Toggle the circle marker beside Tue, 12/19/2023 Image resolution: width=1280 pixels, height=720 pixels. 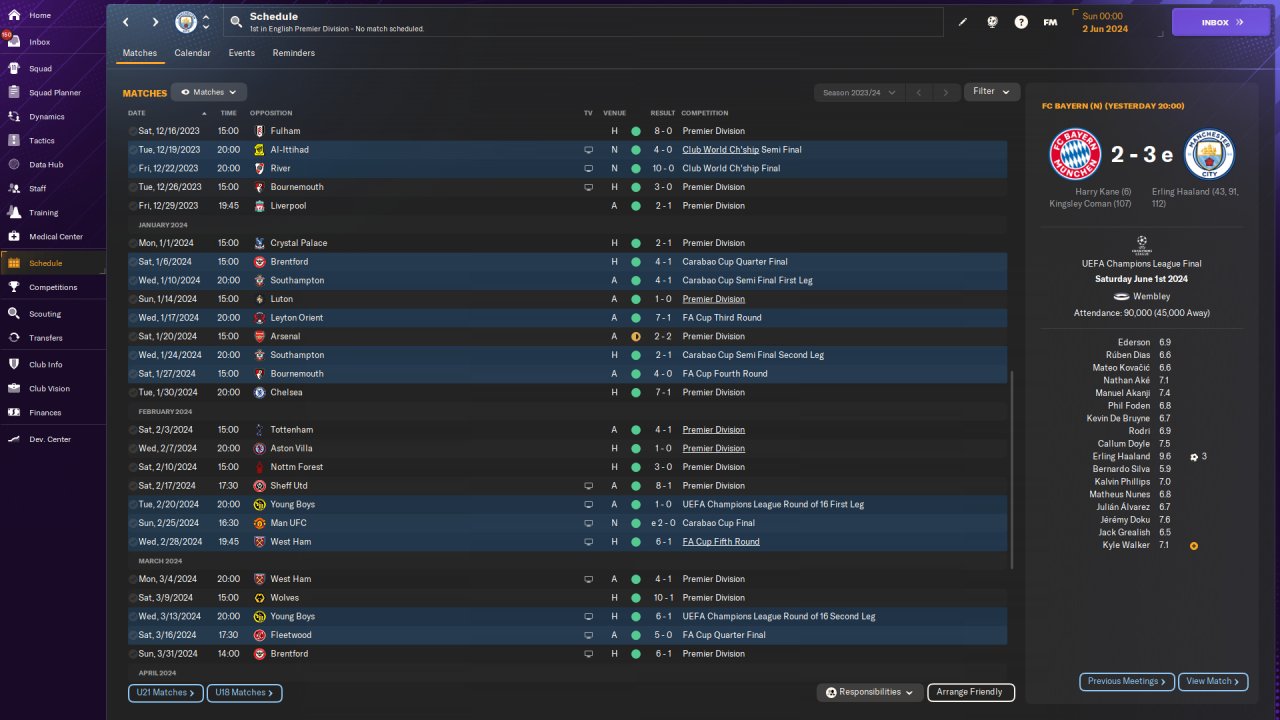click(133, 150)
